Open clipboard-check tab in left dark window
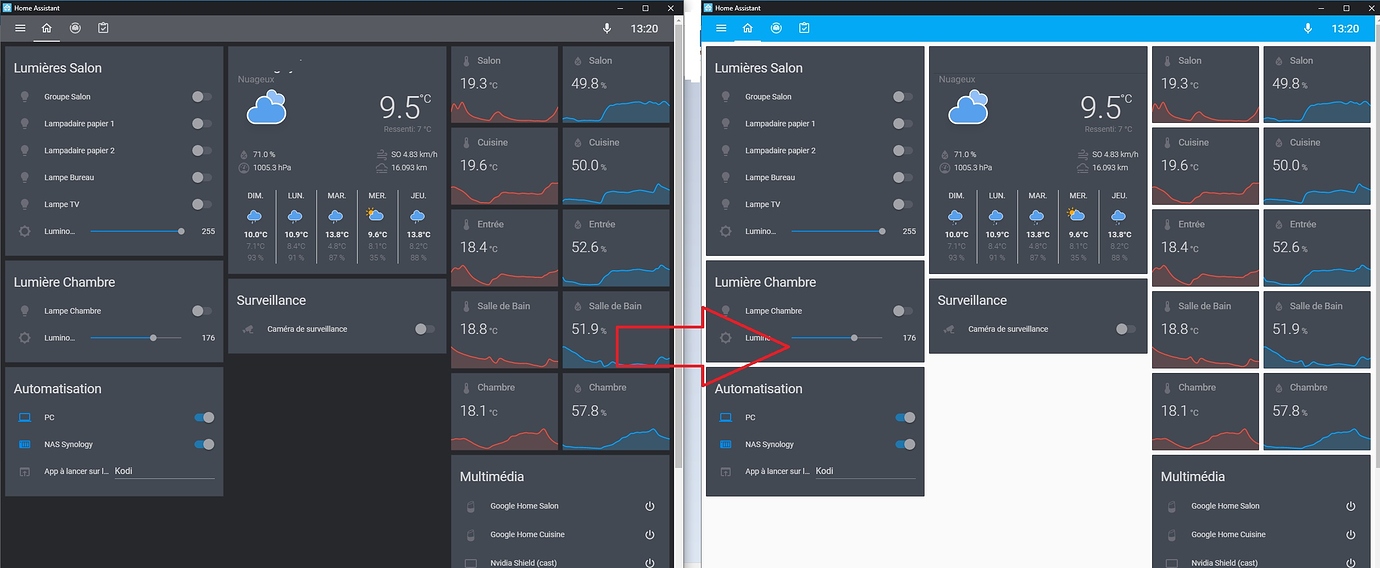The width and height of the screenshot is (1380, 568). pos(103,28)
